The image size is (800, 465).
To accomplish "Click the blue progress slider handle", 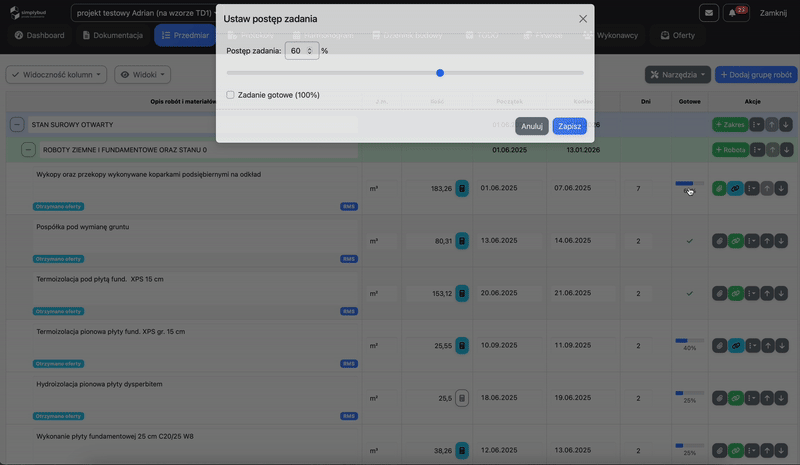I will coord(440,73).
